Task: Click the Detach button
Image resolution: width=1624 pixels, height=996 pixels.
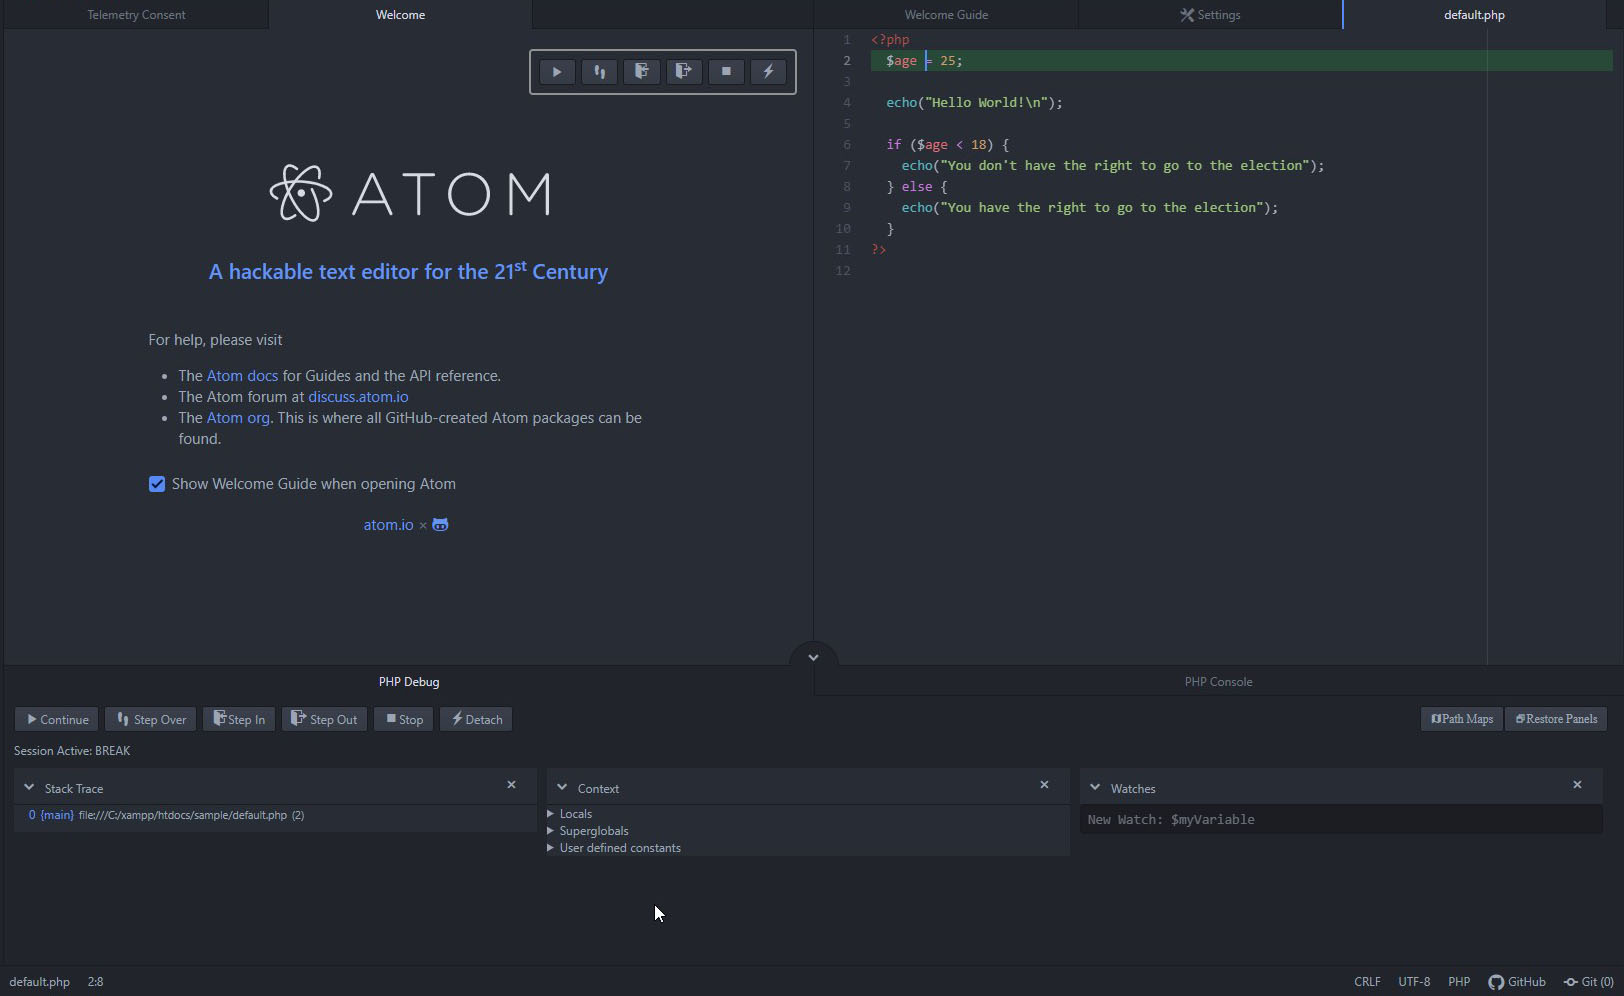Action: [x=476, y=720]
